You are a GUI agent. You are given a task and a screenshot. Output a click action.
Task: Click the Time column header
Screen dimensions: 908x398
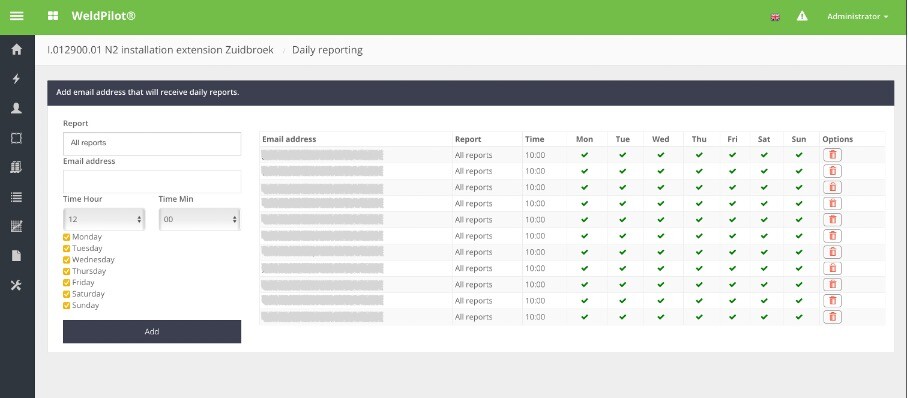coord(534,139)
